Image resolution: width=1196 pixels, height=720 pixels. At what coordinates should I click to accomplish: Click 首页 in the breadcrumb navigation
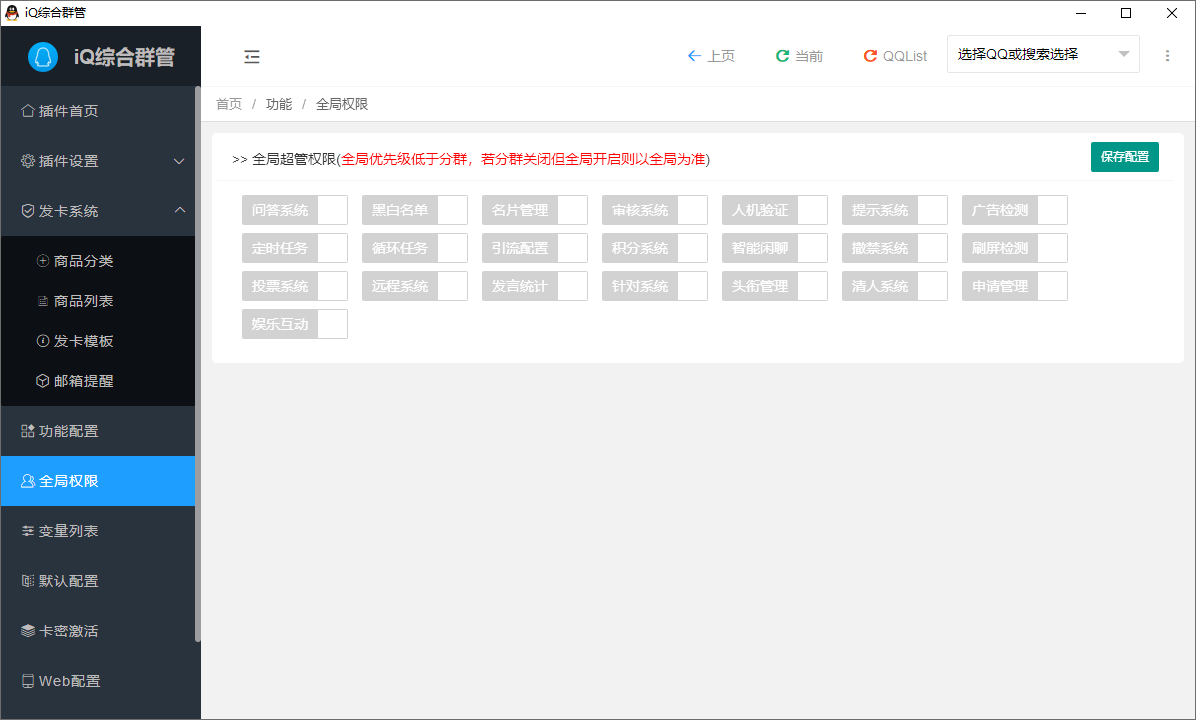coord(228,103)
